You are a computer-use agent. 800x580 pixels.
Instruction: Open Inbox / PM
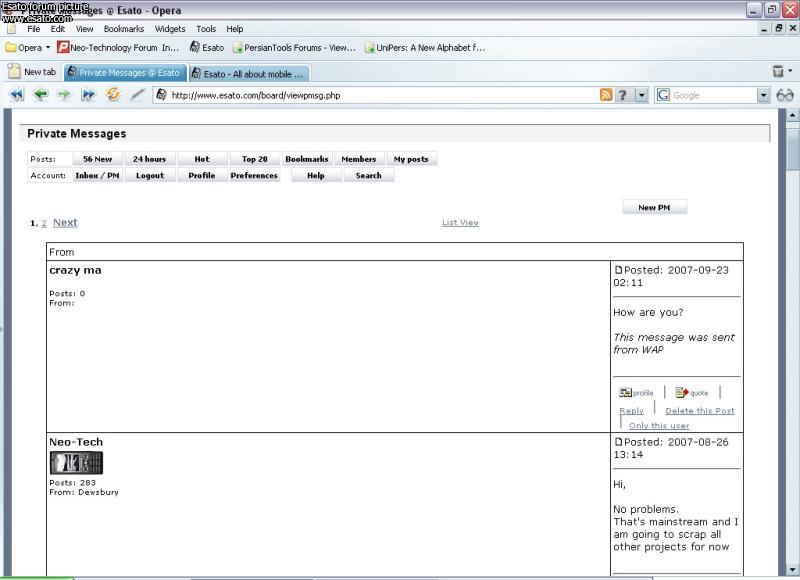coord(97,175)
